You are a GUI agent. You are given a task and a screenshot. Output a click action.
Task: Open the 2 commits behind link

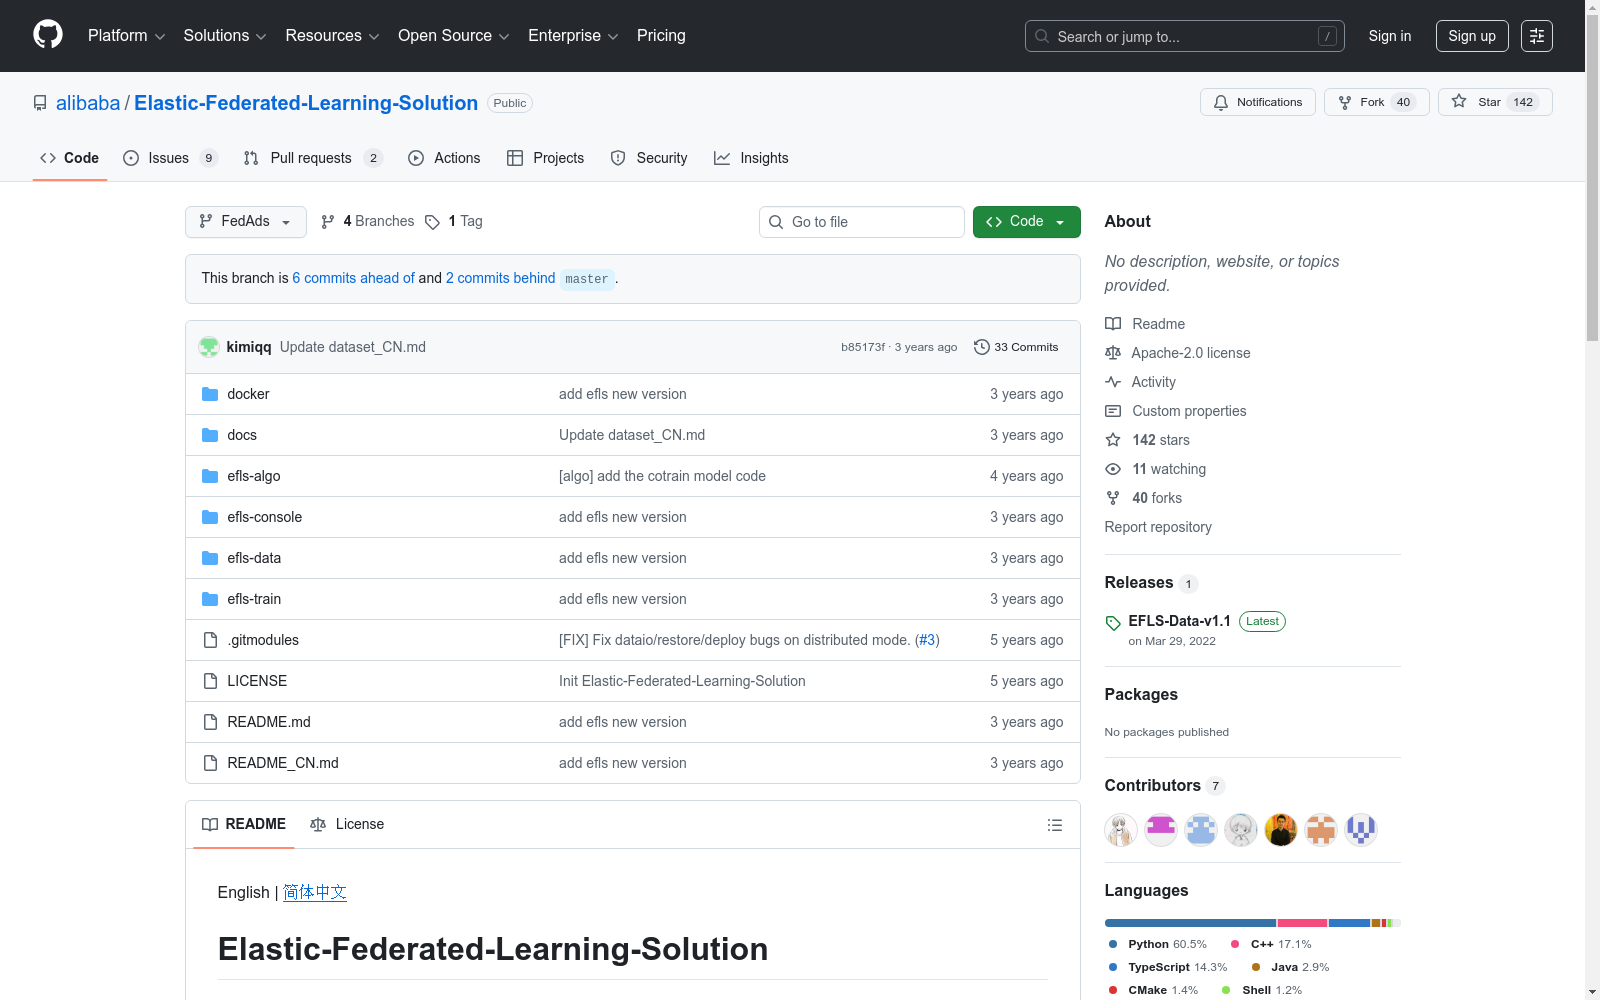500,278
